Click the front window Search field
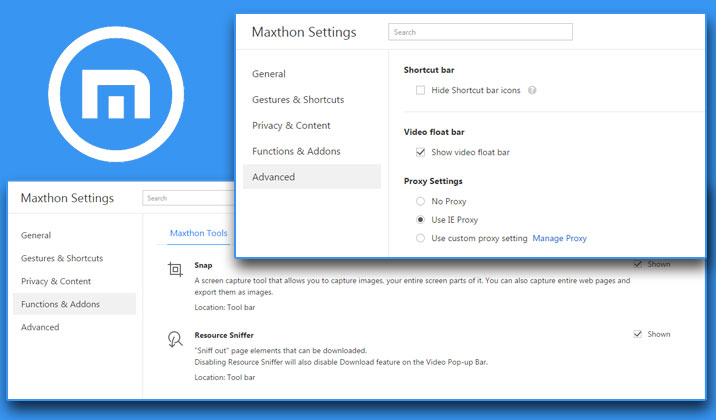 tap(480, 32)
